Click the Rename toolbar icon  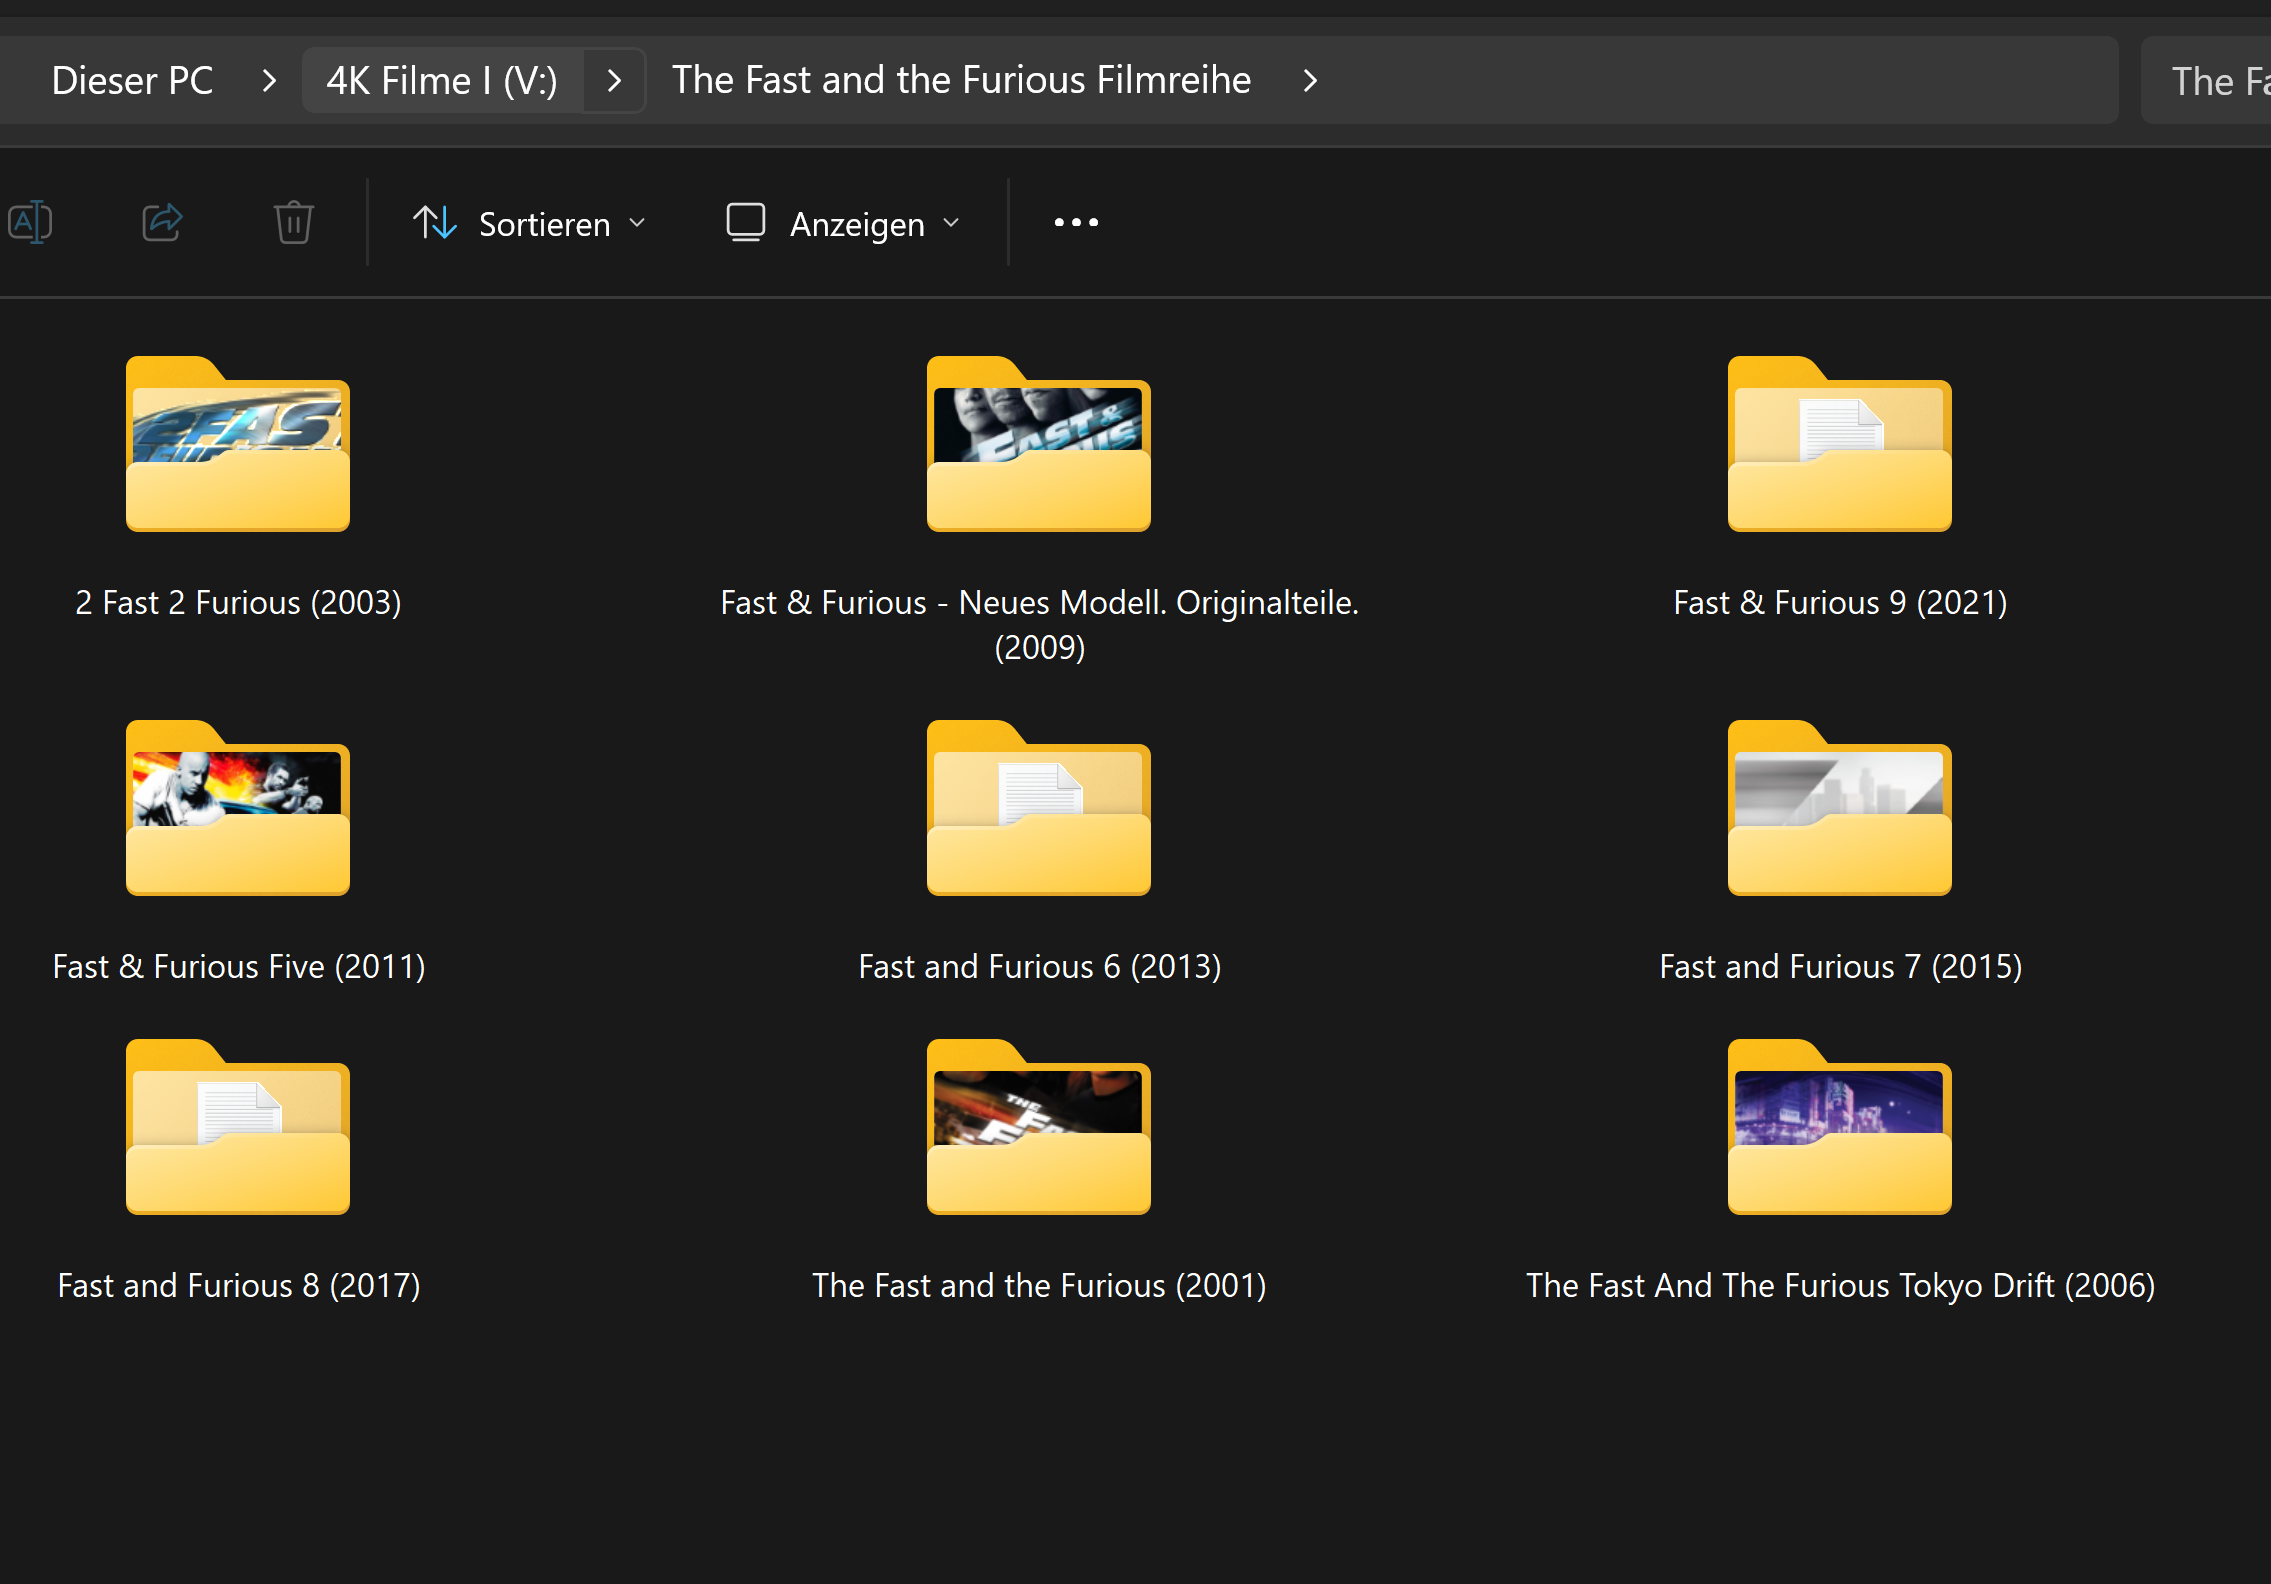coord(30,222)
